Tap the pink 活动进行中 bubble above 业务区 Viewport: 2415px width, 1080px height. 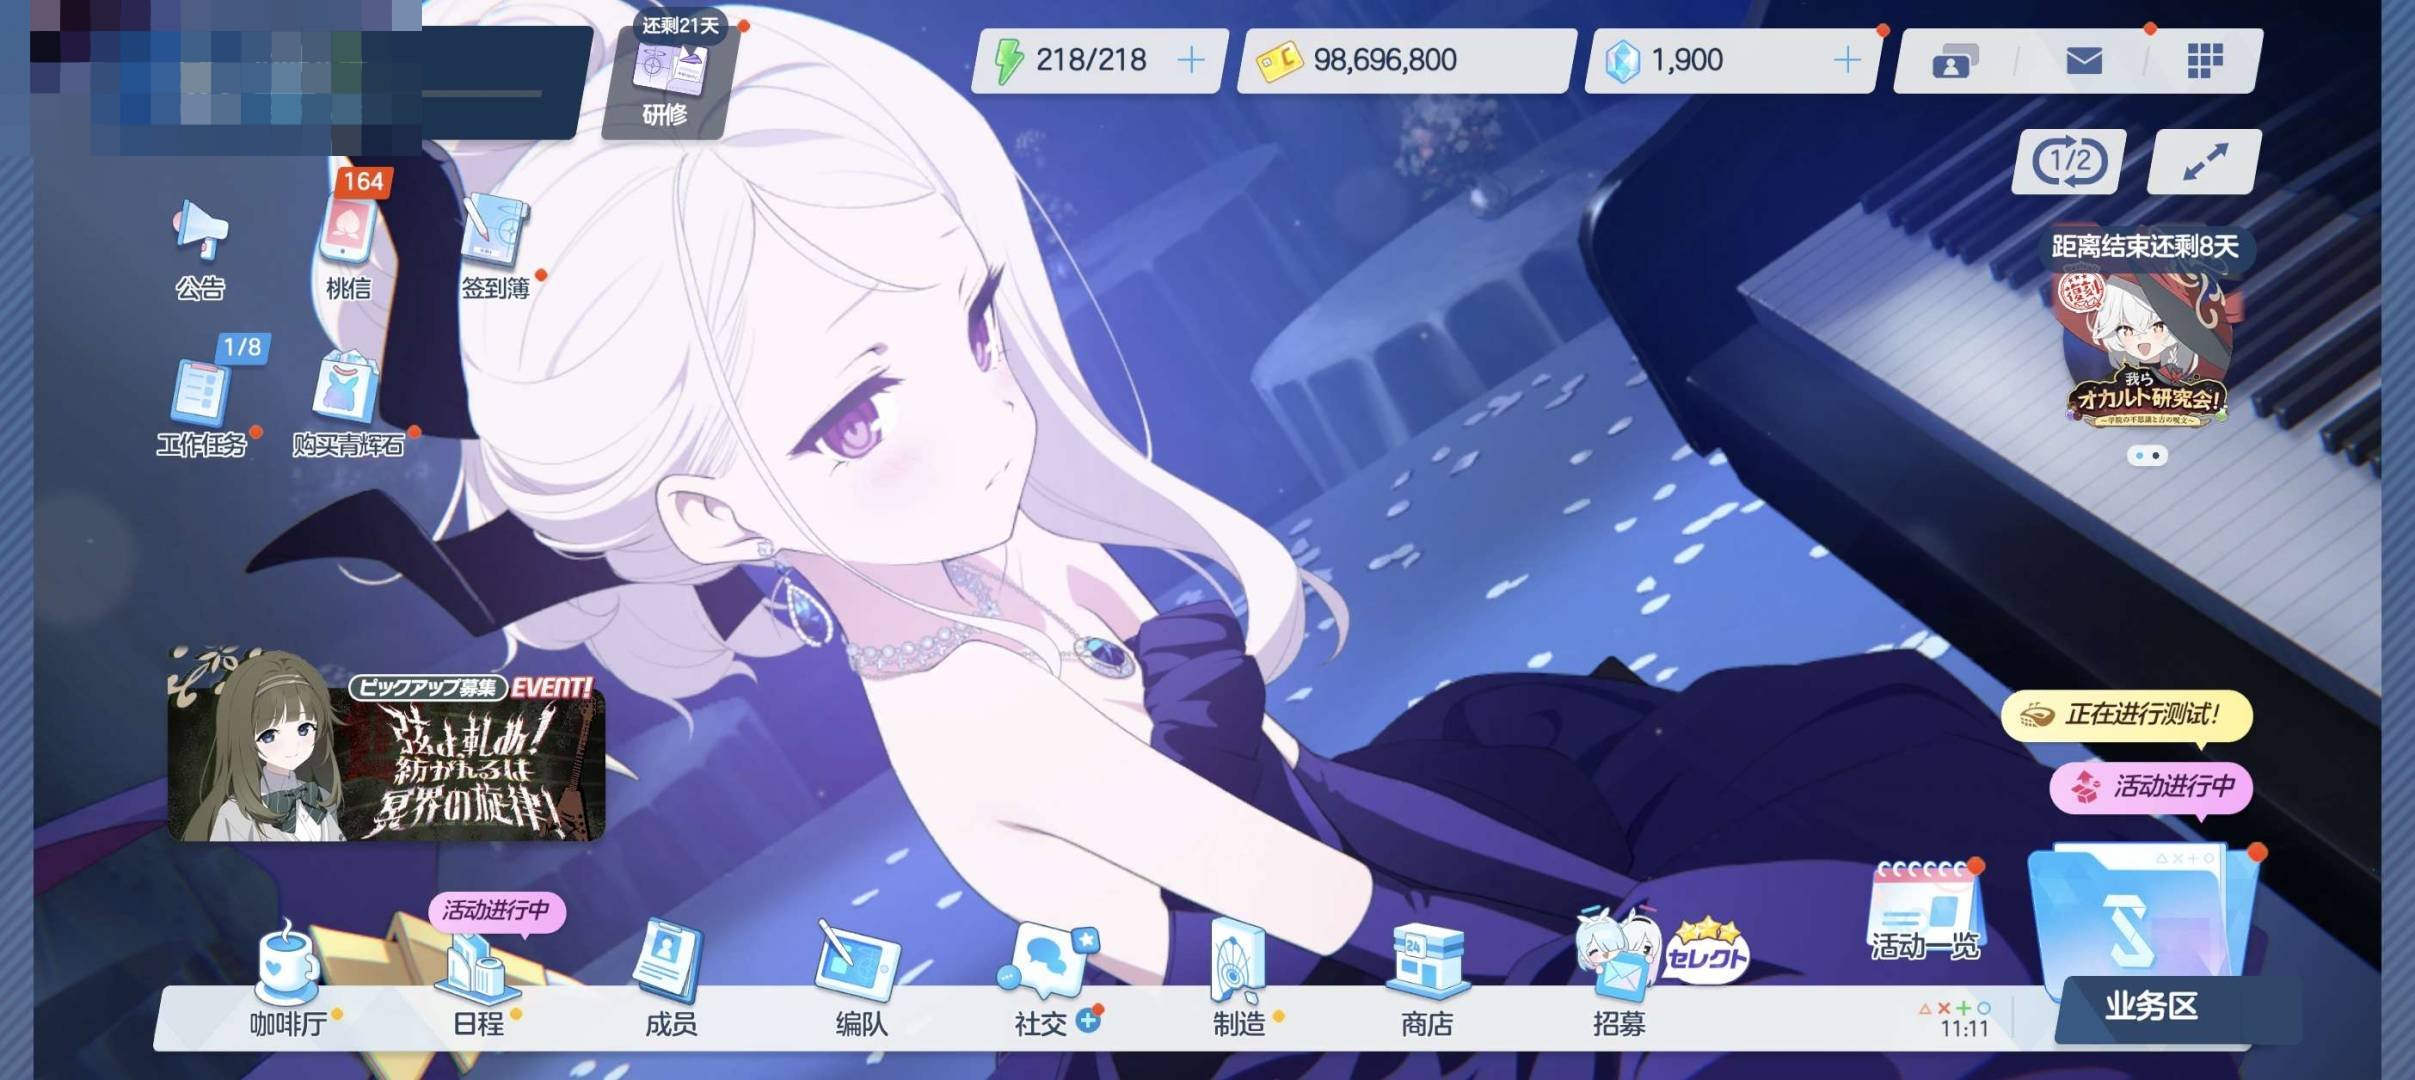pos(2151,788)
